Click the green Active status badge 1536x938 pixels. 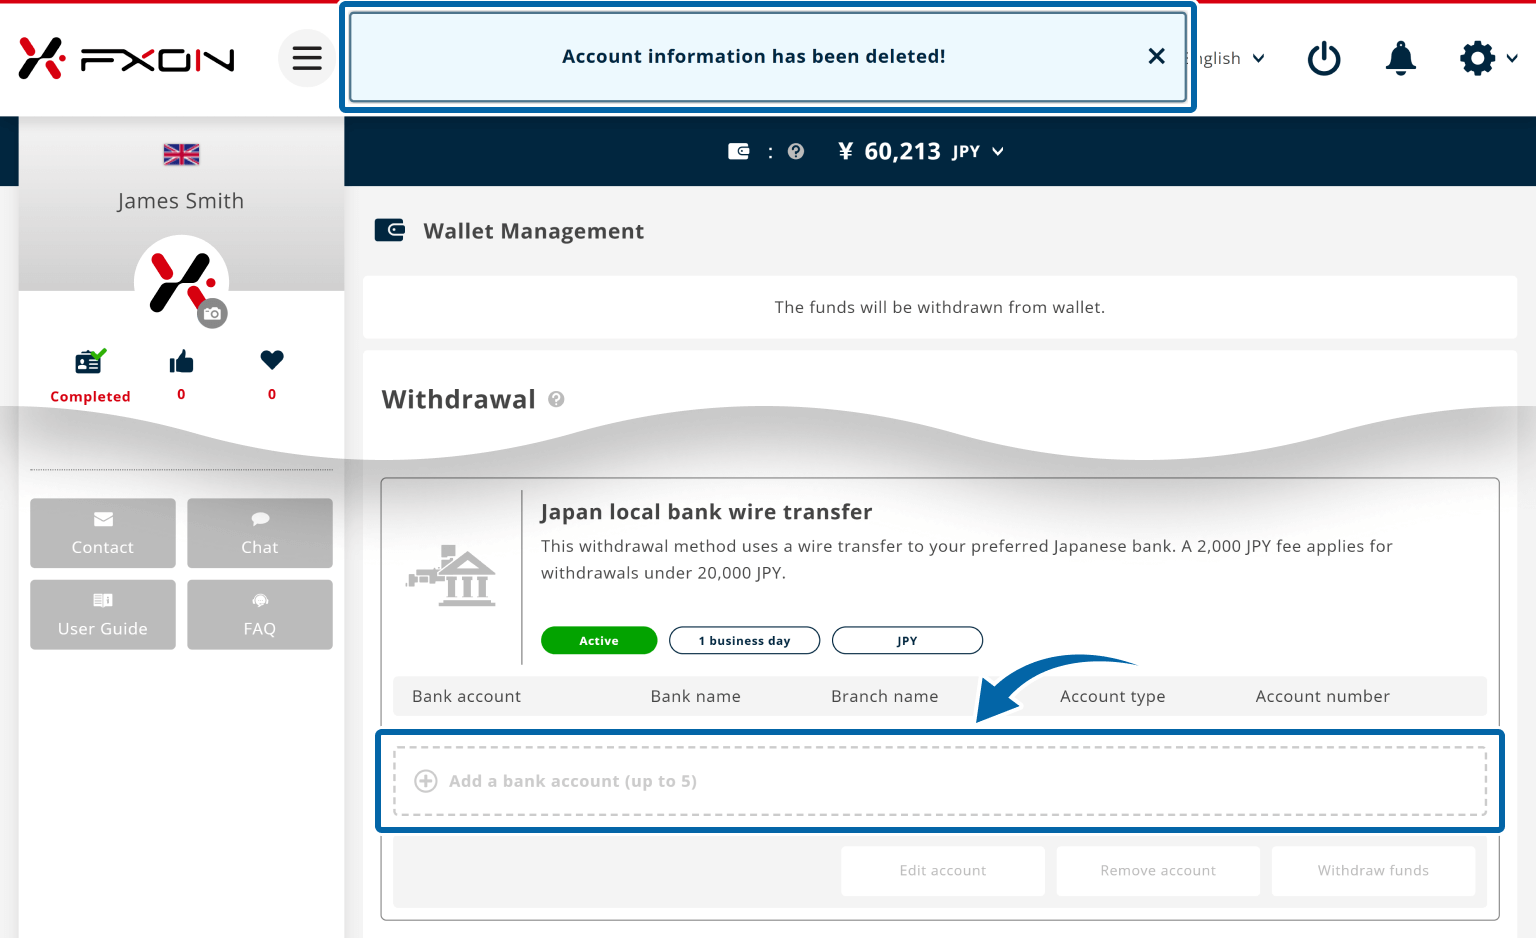599,640
